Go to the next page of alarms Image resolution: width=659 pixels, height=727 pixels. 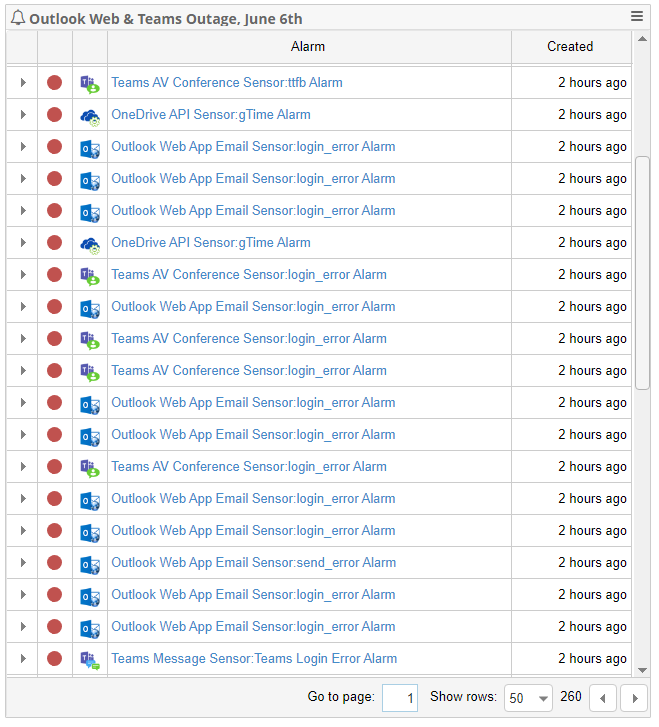pos(634,698)
